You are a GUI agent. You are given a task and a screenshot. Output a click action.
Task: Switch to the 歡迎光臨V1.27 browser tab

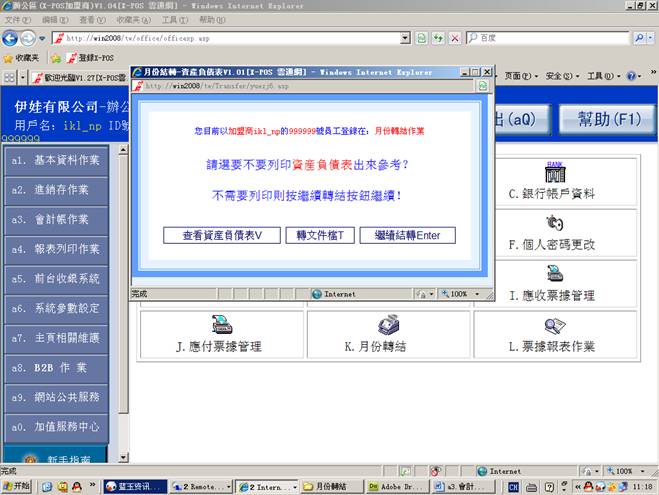coord(80,77)
